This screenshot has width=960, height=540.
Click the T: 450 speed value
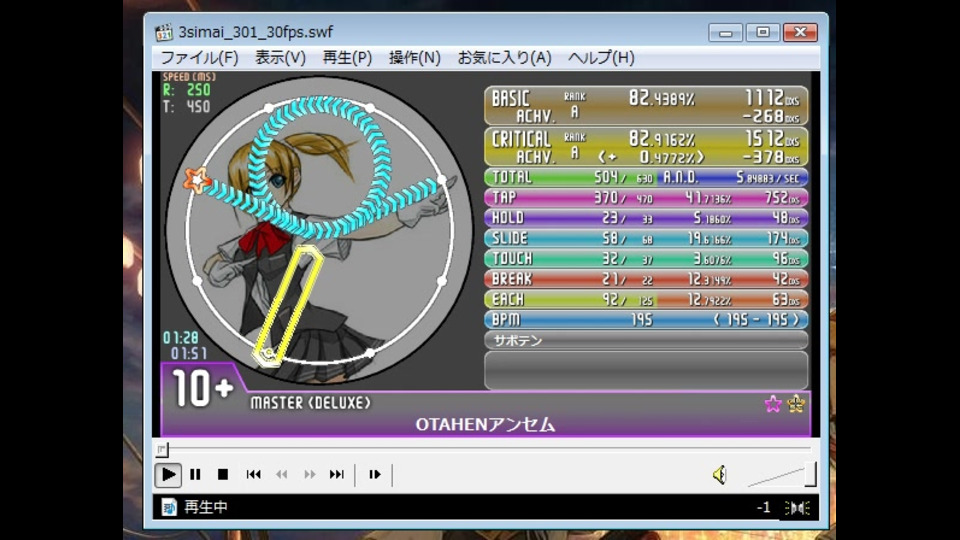187,107
